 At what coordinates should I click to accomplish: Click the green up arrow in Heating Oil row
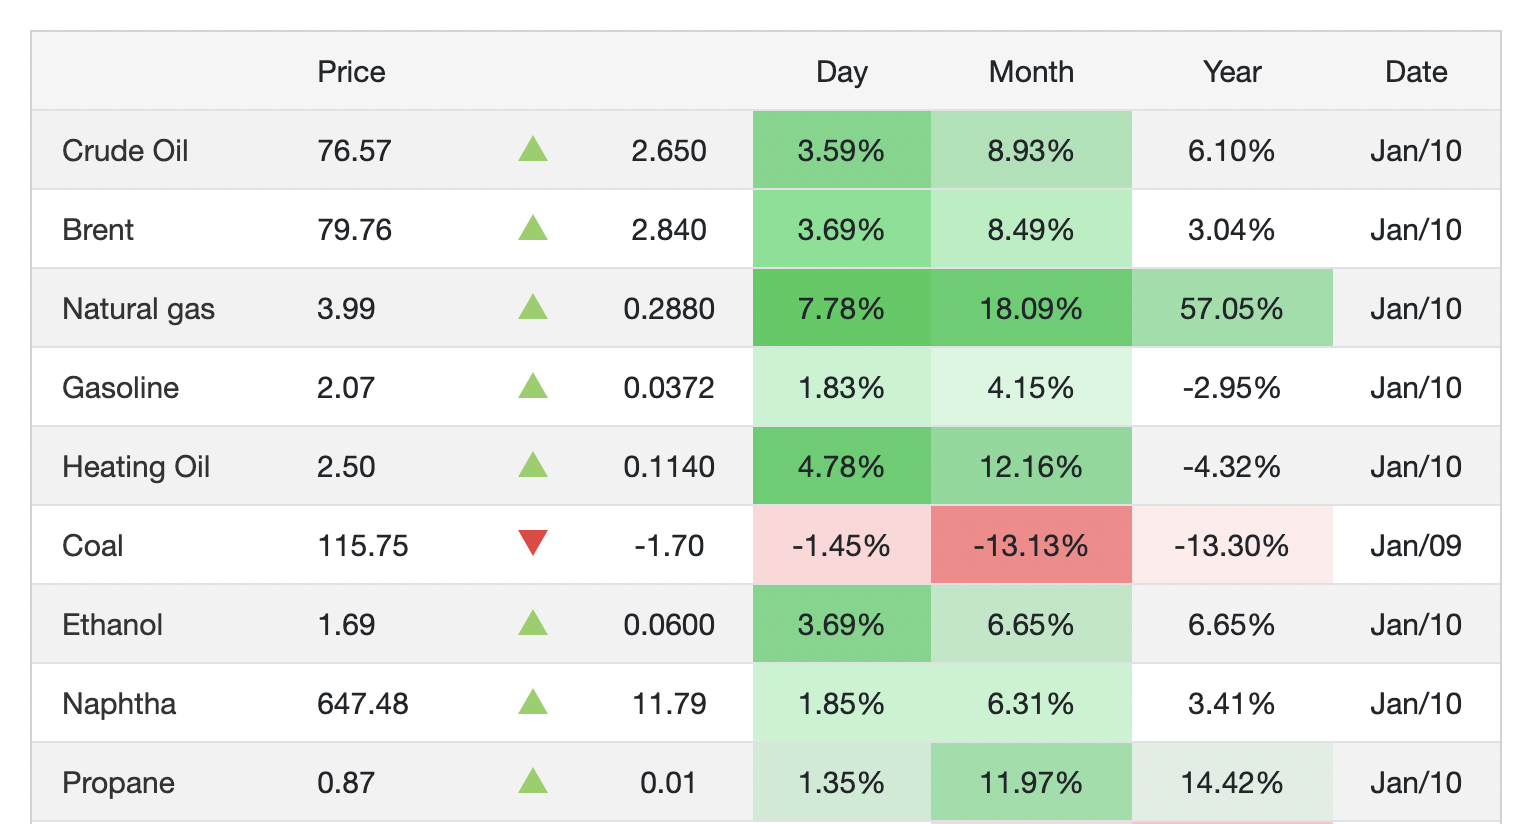(x=533, y=466)
